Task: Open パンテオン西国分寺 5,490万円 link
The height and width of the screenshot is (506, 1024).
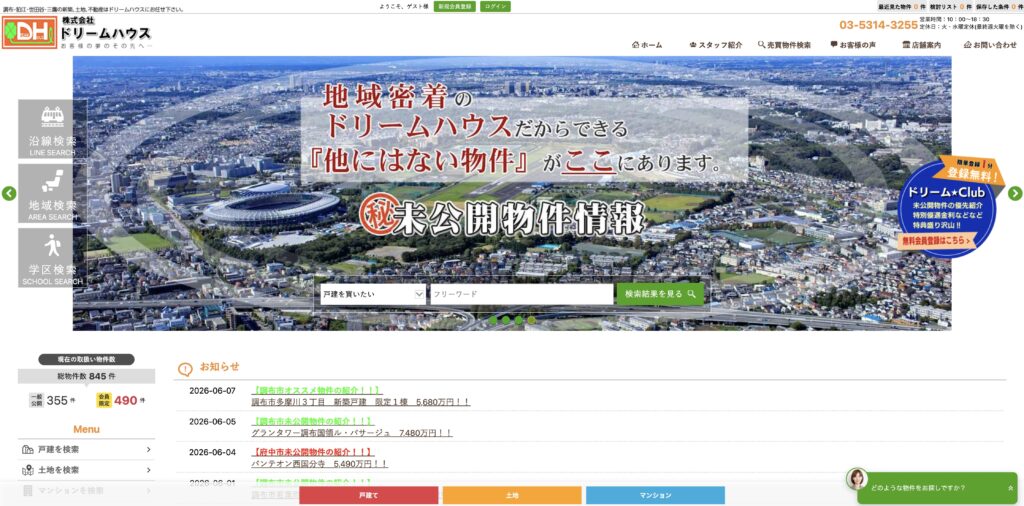Action: (x=319, y=464)
